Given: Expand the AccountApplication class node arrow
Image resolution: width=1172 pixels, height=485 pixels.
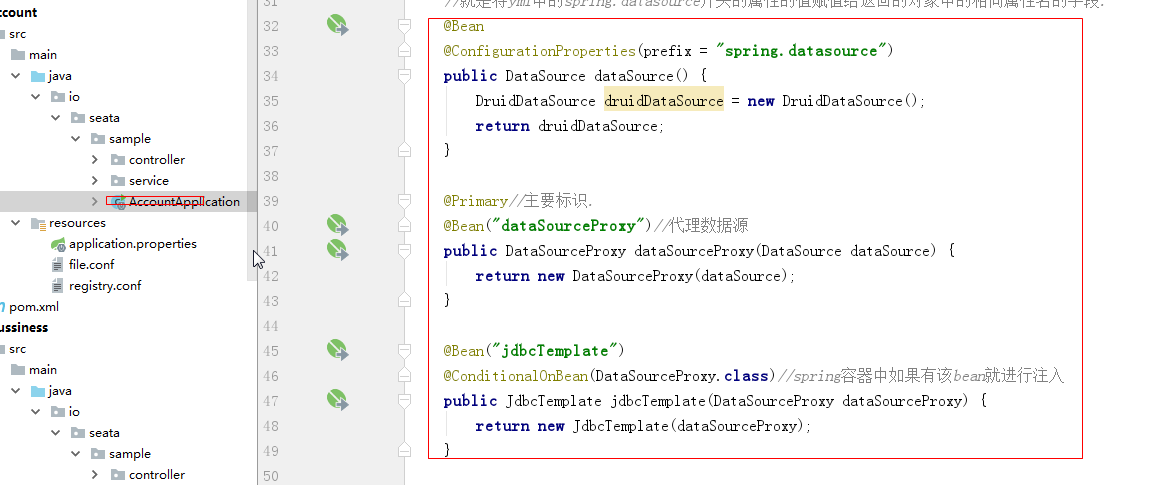Looking at the screenshot, I should [x=95, y=202].
